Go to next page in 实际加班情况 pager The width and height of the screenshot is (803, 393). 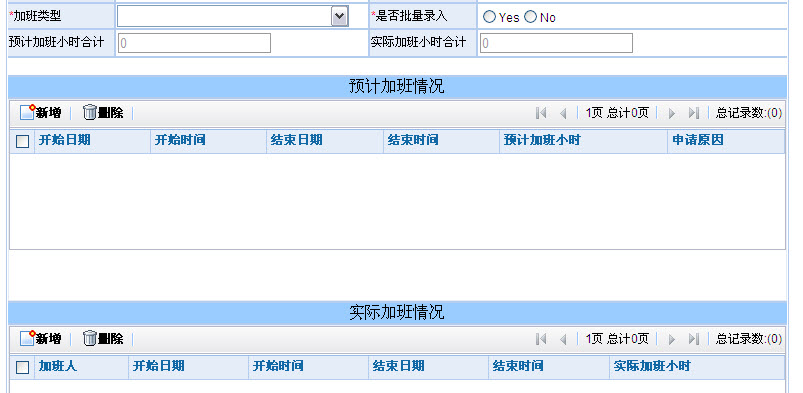coord(672,339)
